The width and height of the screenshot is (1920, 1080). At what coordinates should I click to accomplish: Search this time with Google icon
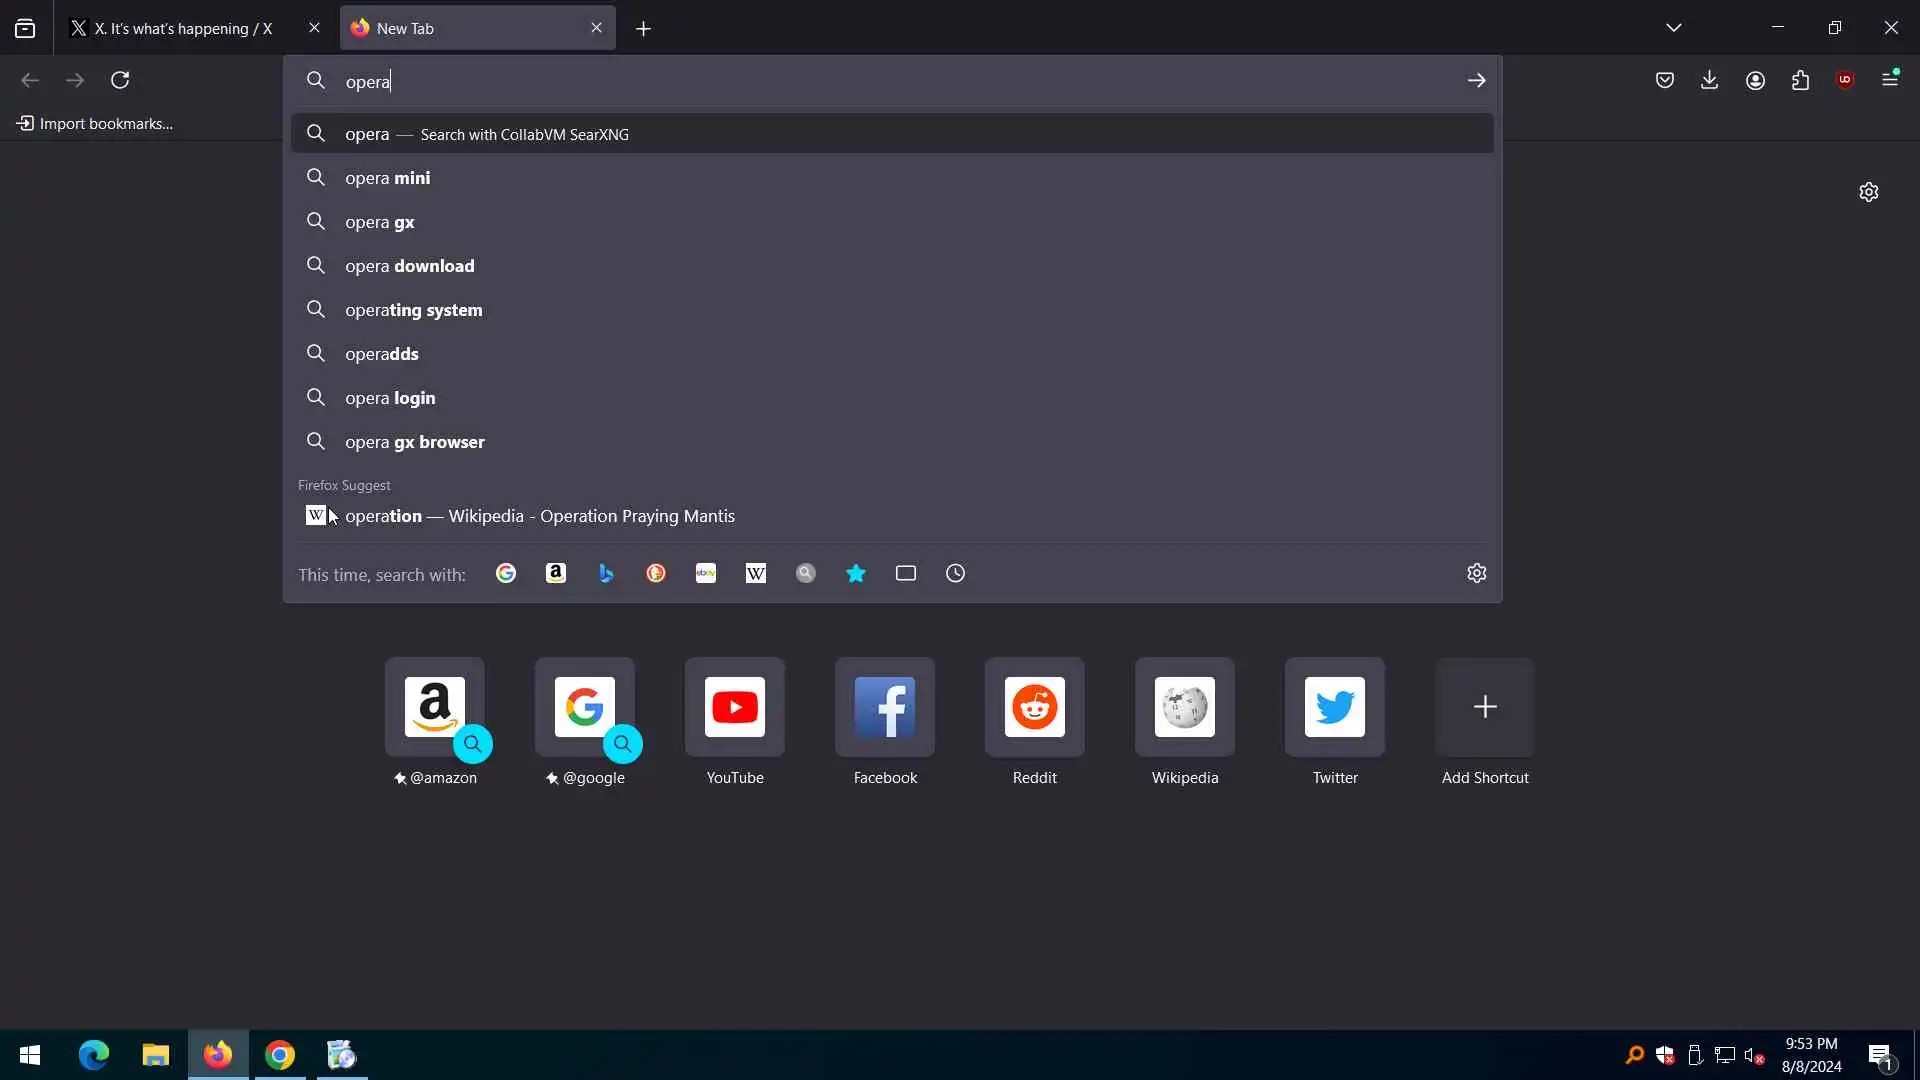(x=506, y=573)
